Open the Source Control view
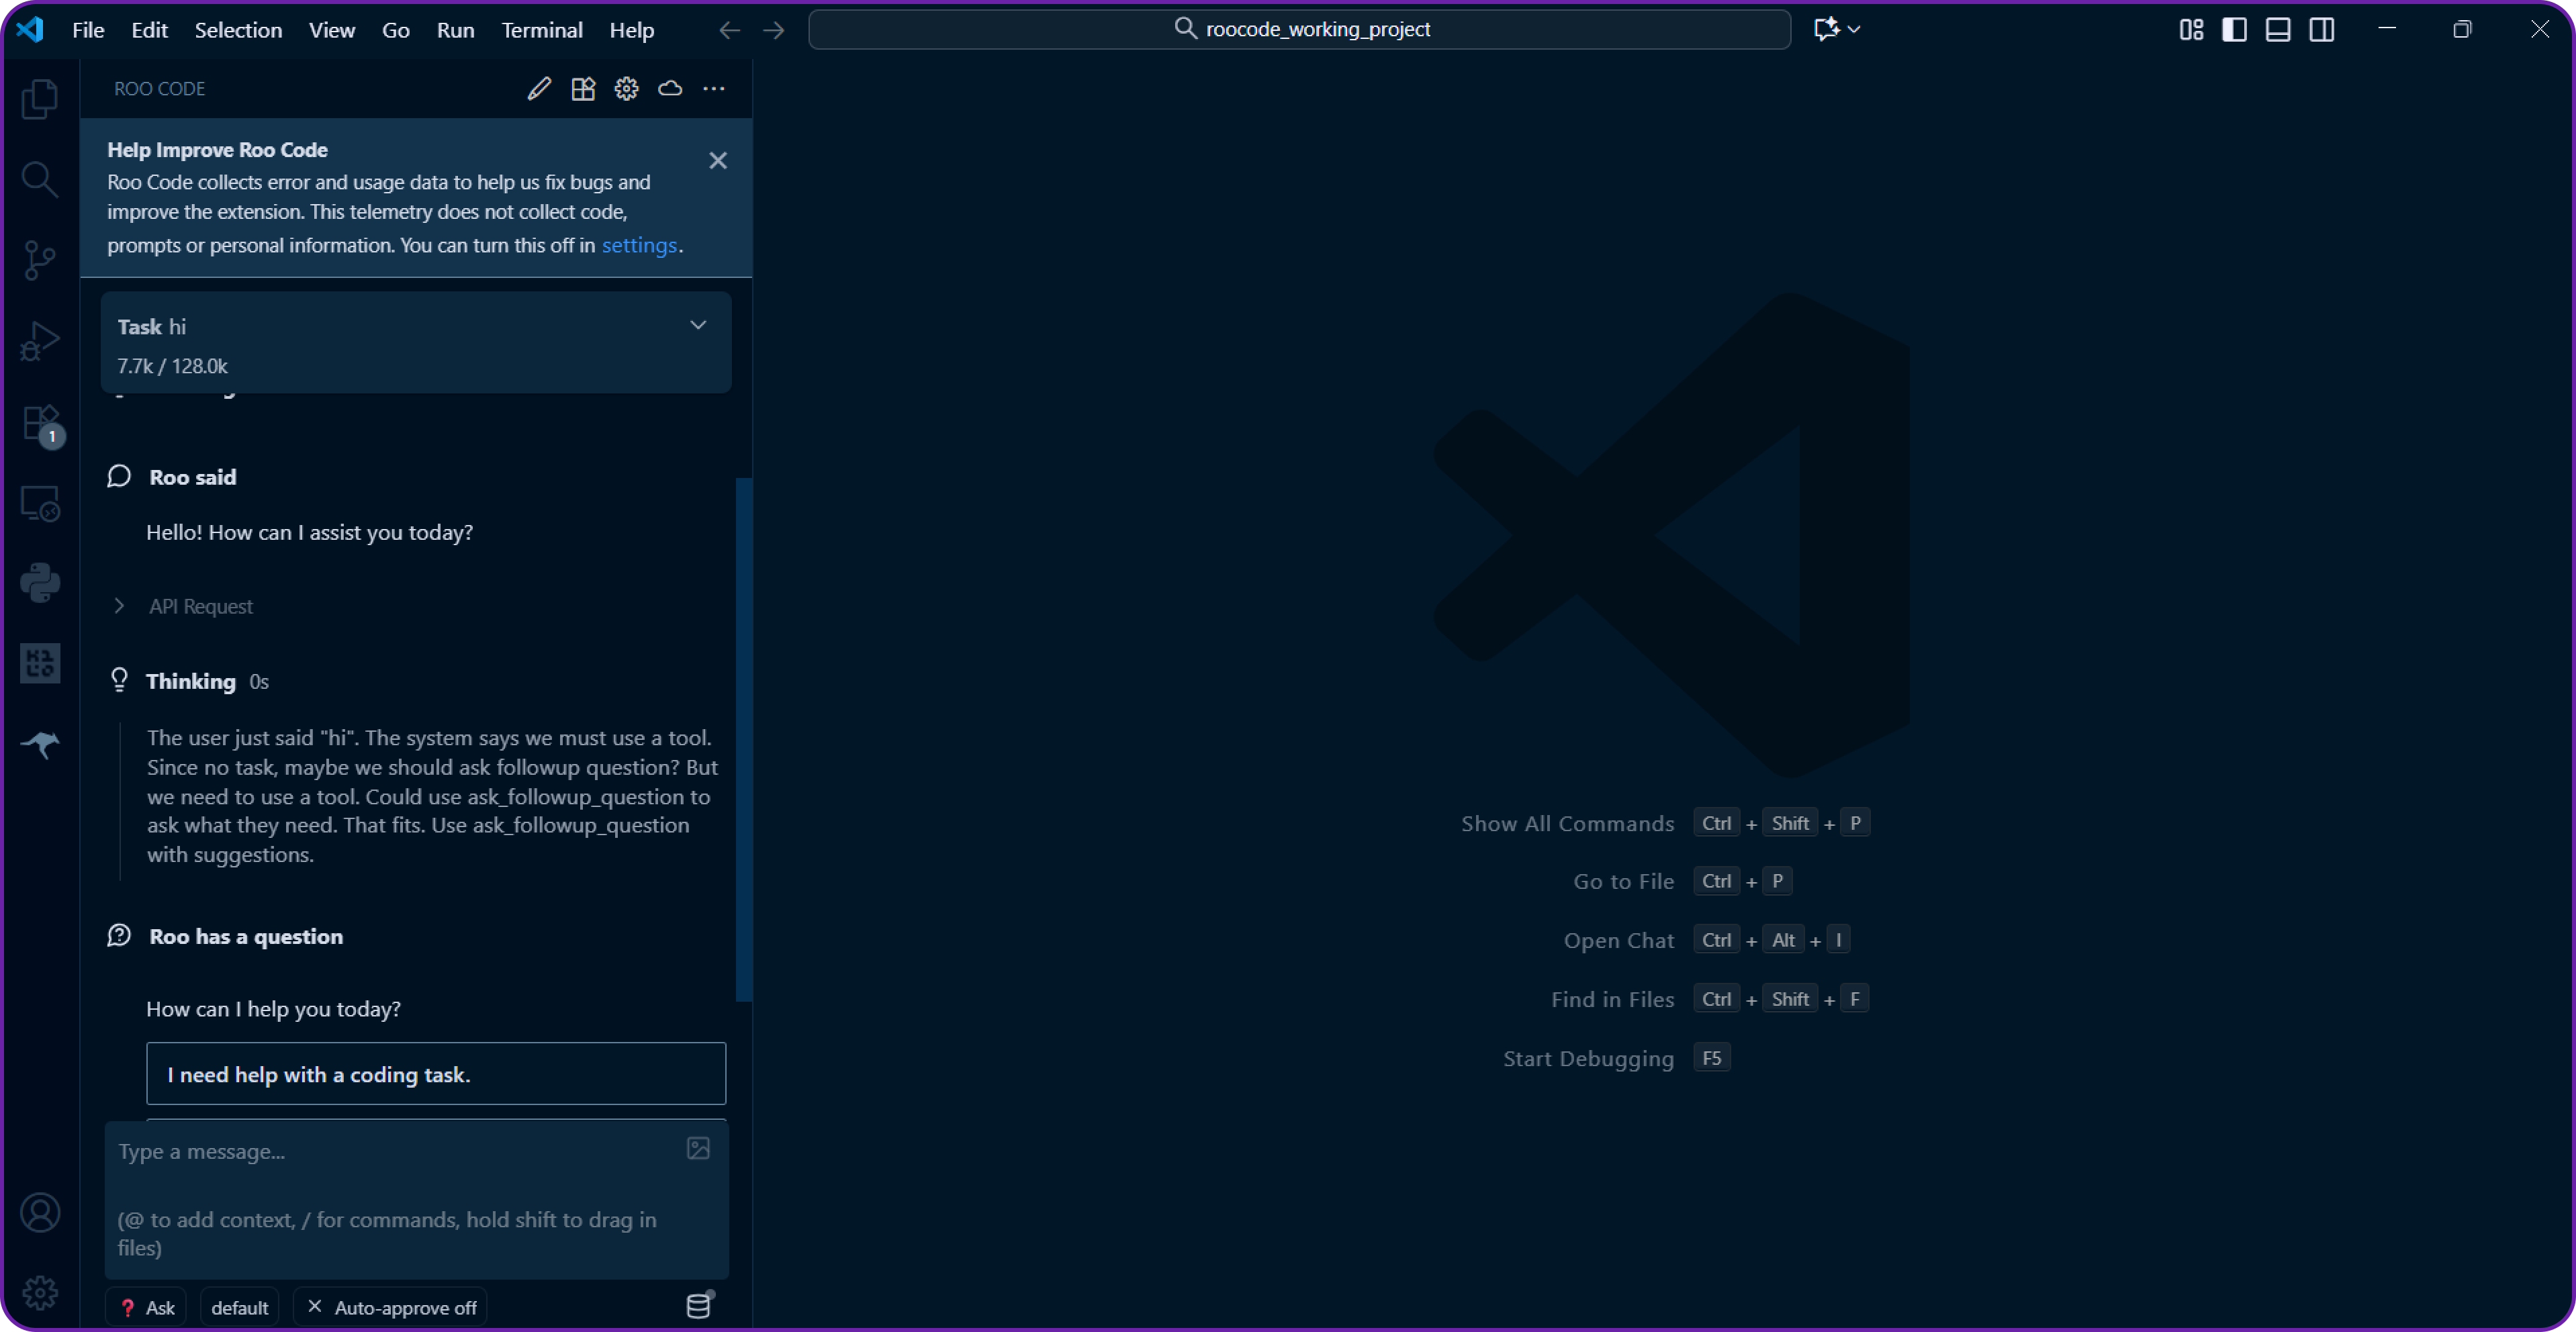Screen dimensions: 2576x1332 pos(40,260)
